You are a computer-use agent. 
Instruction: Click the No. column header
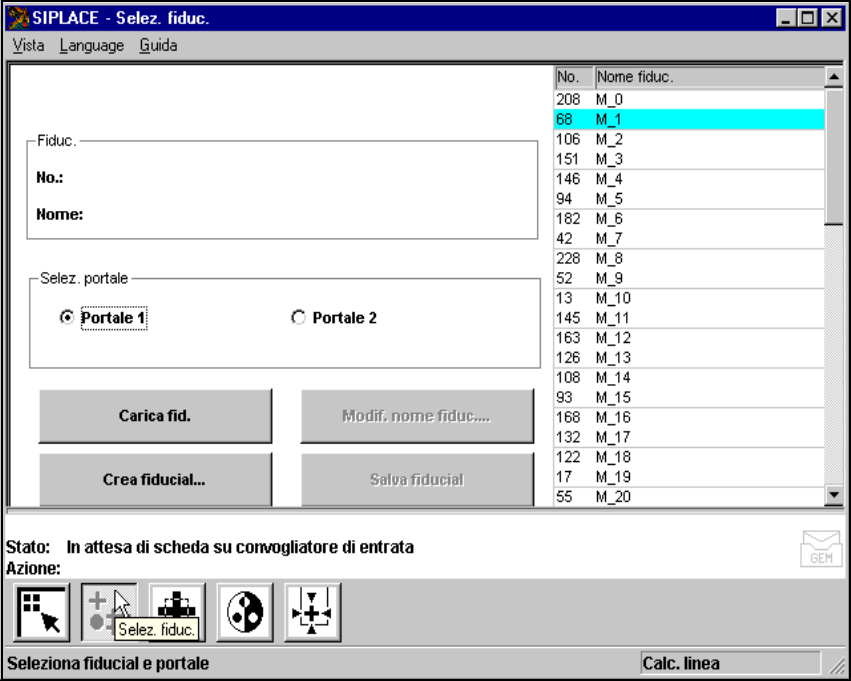pyautogui.click(x=574, y=78)
